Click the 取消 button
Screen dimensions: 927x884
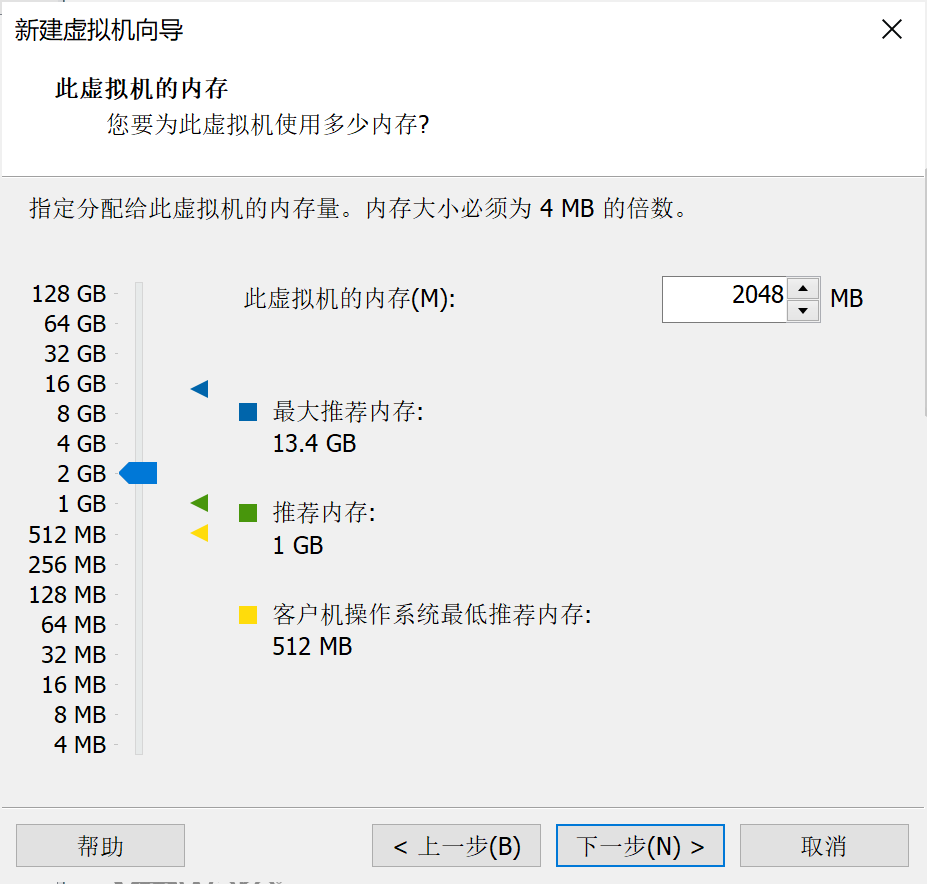tap(824, 846)
